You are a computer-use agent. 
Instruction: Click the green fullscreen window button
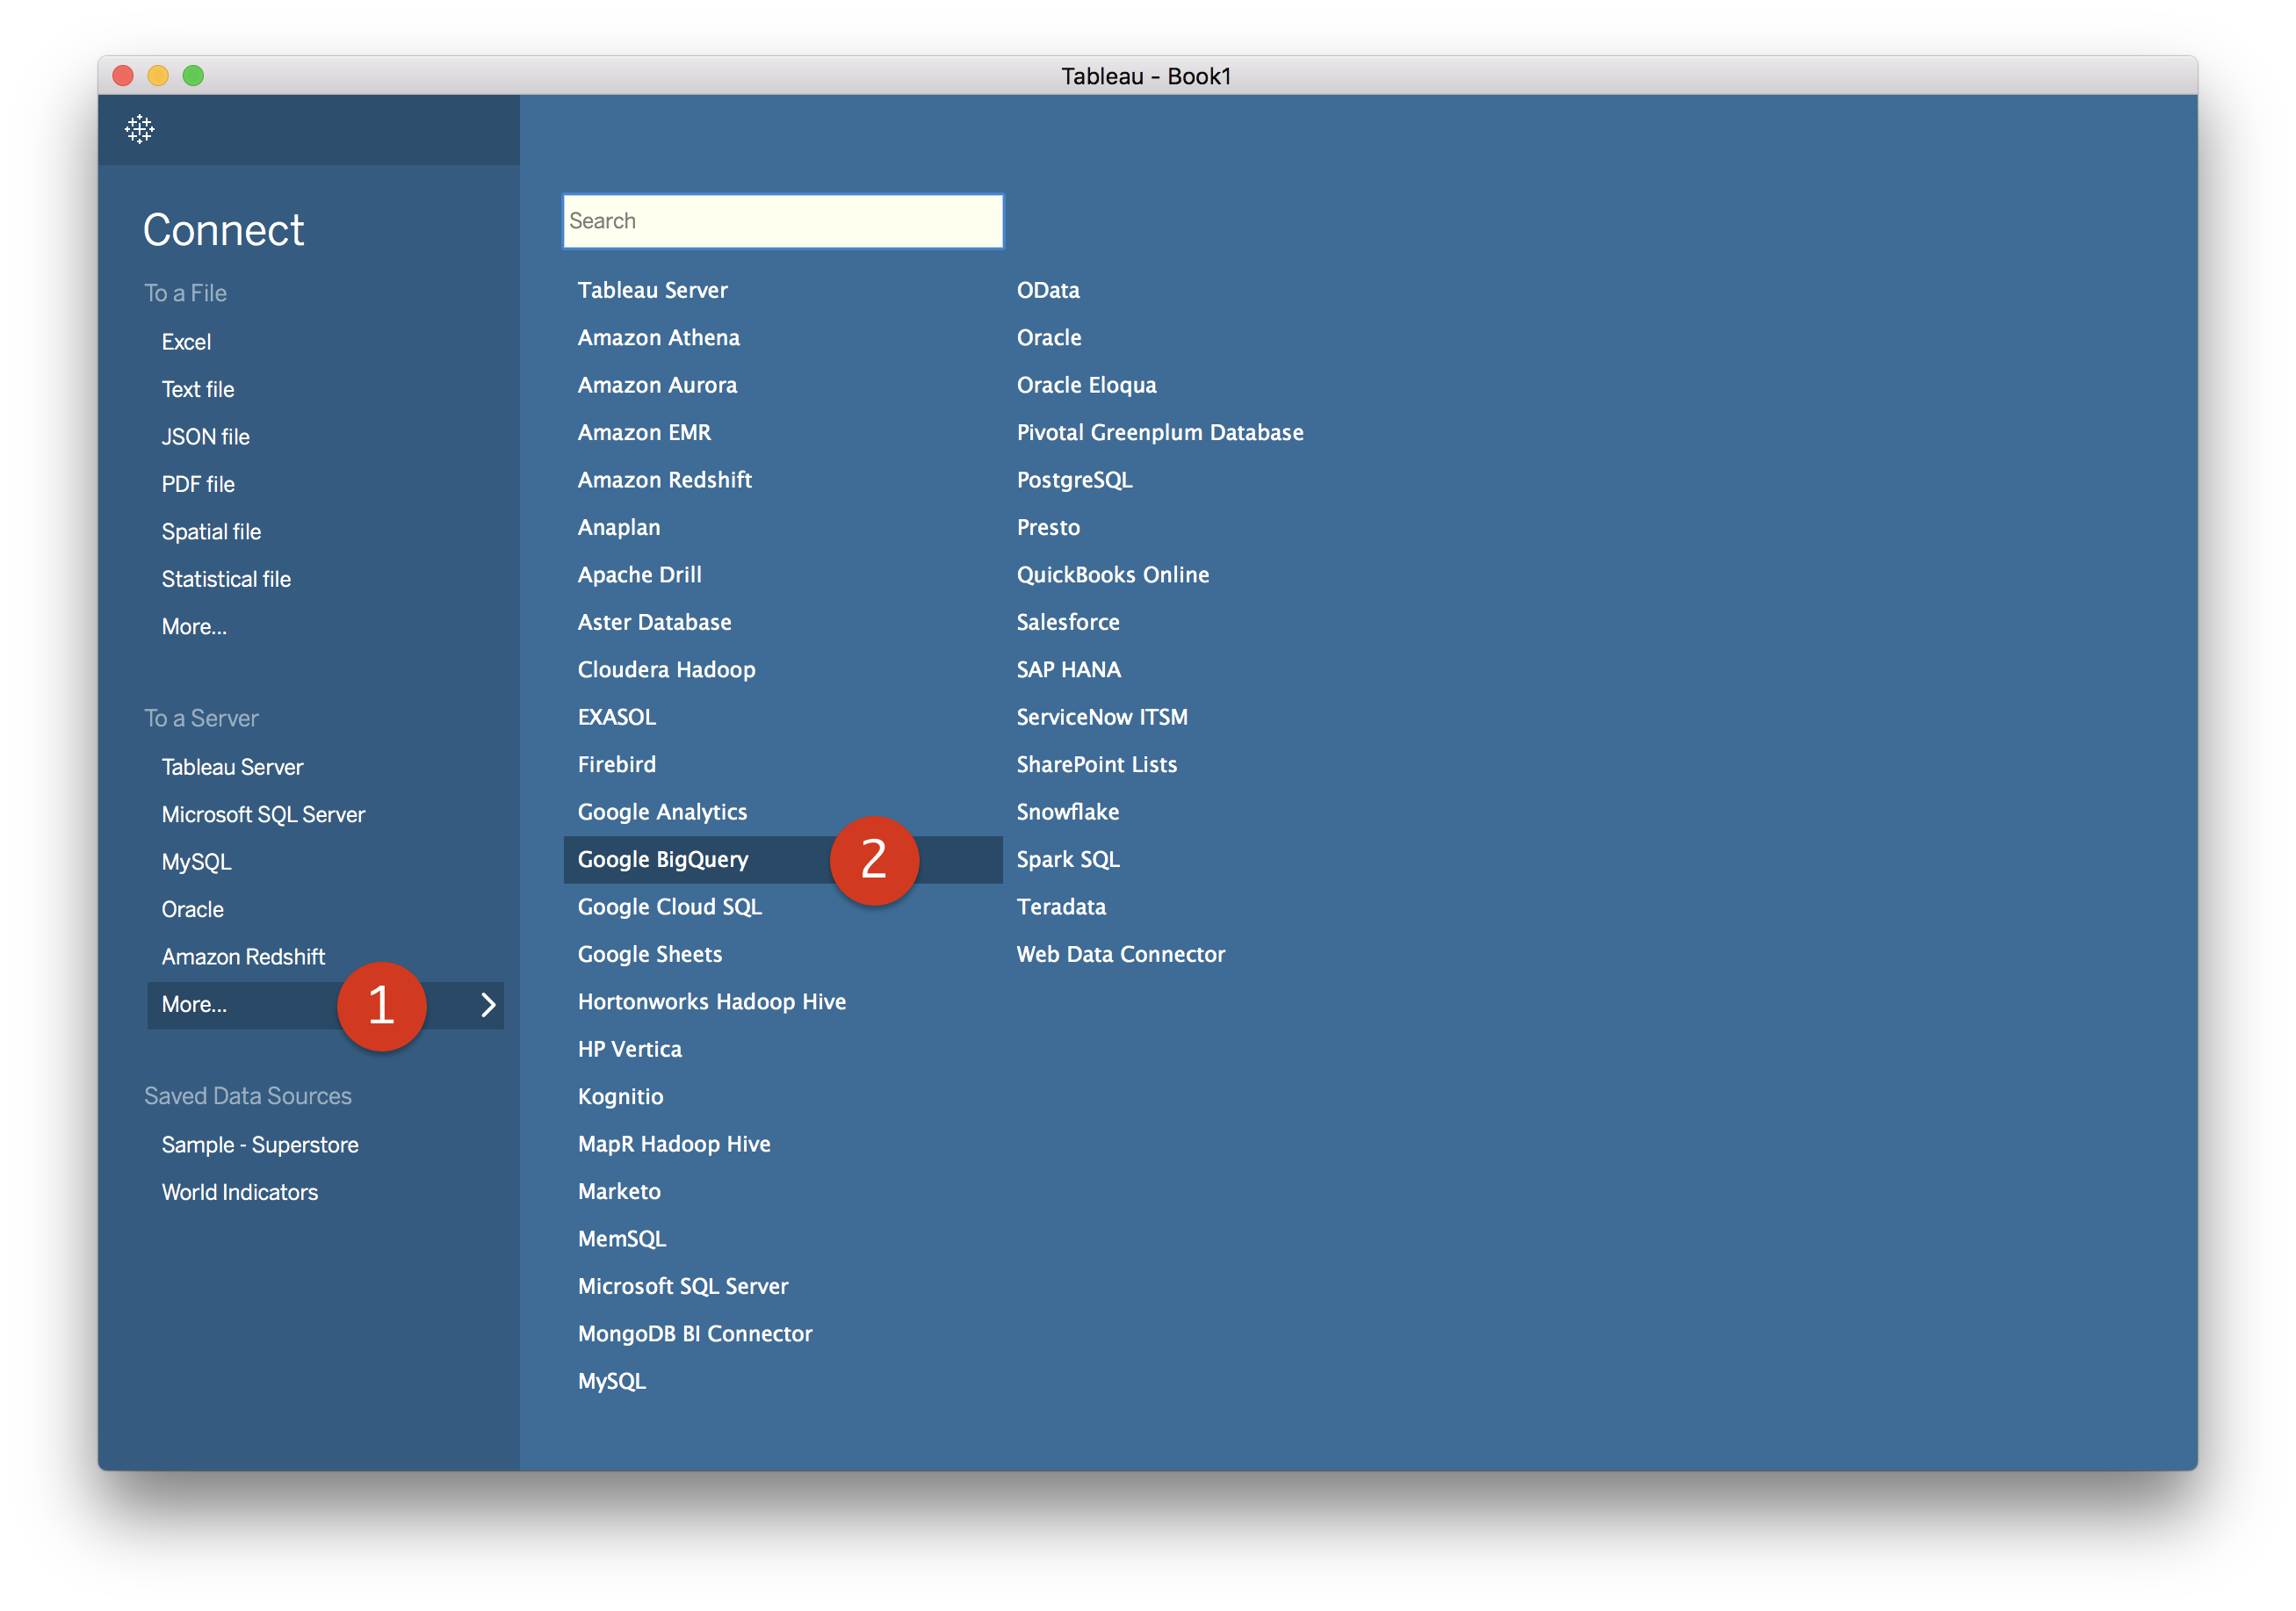[193, 76]
